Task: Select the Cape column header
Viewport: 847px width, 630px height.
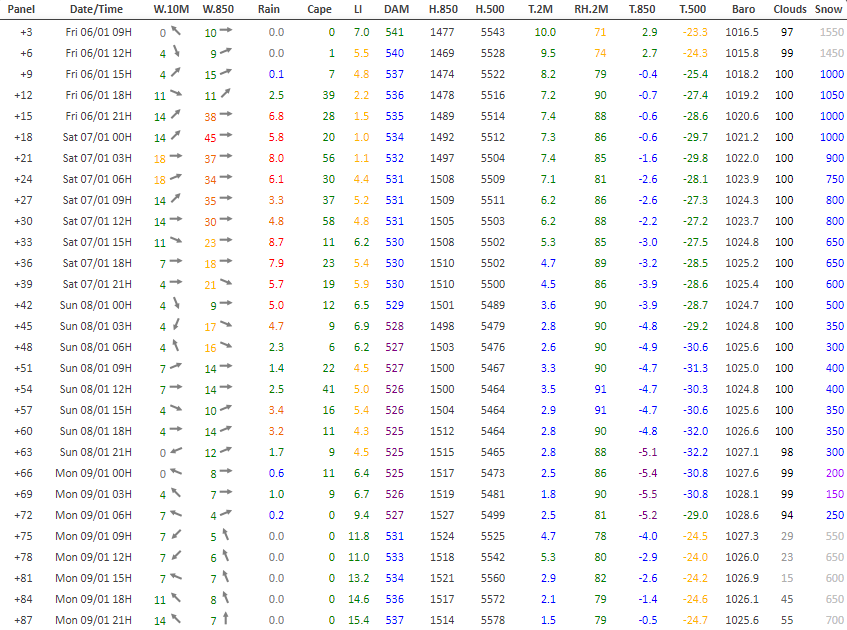Action: [x=319, y=9]
